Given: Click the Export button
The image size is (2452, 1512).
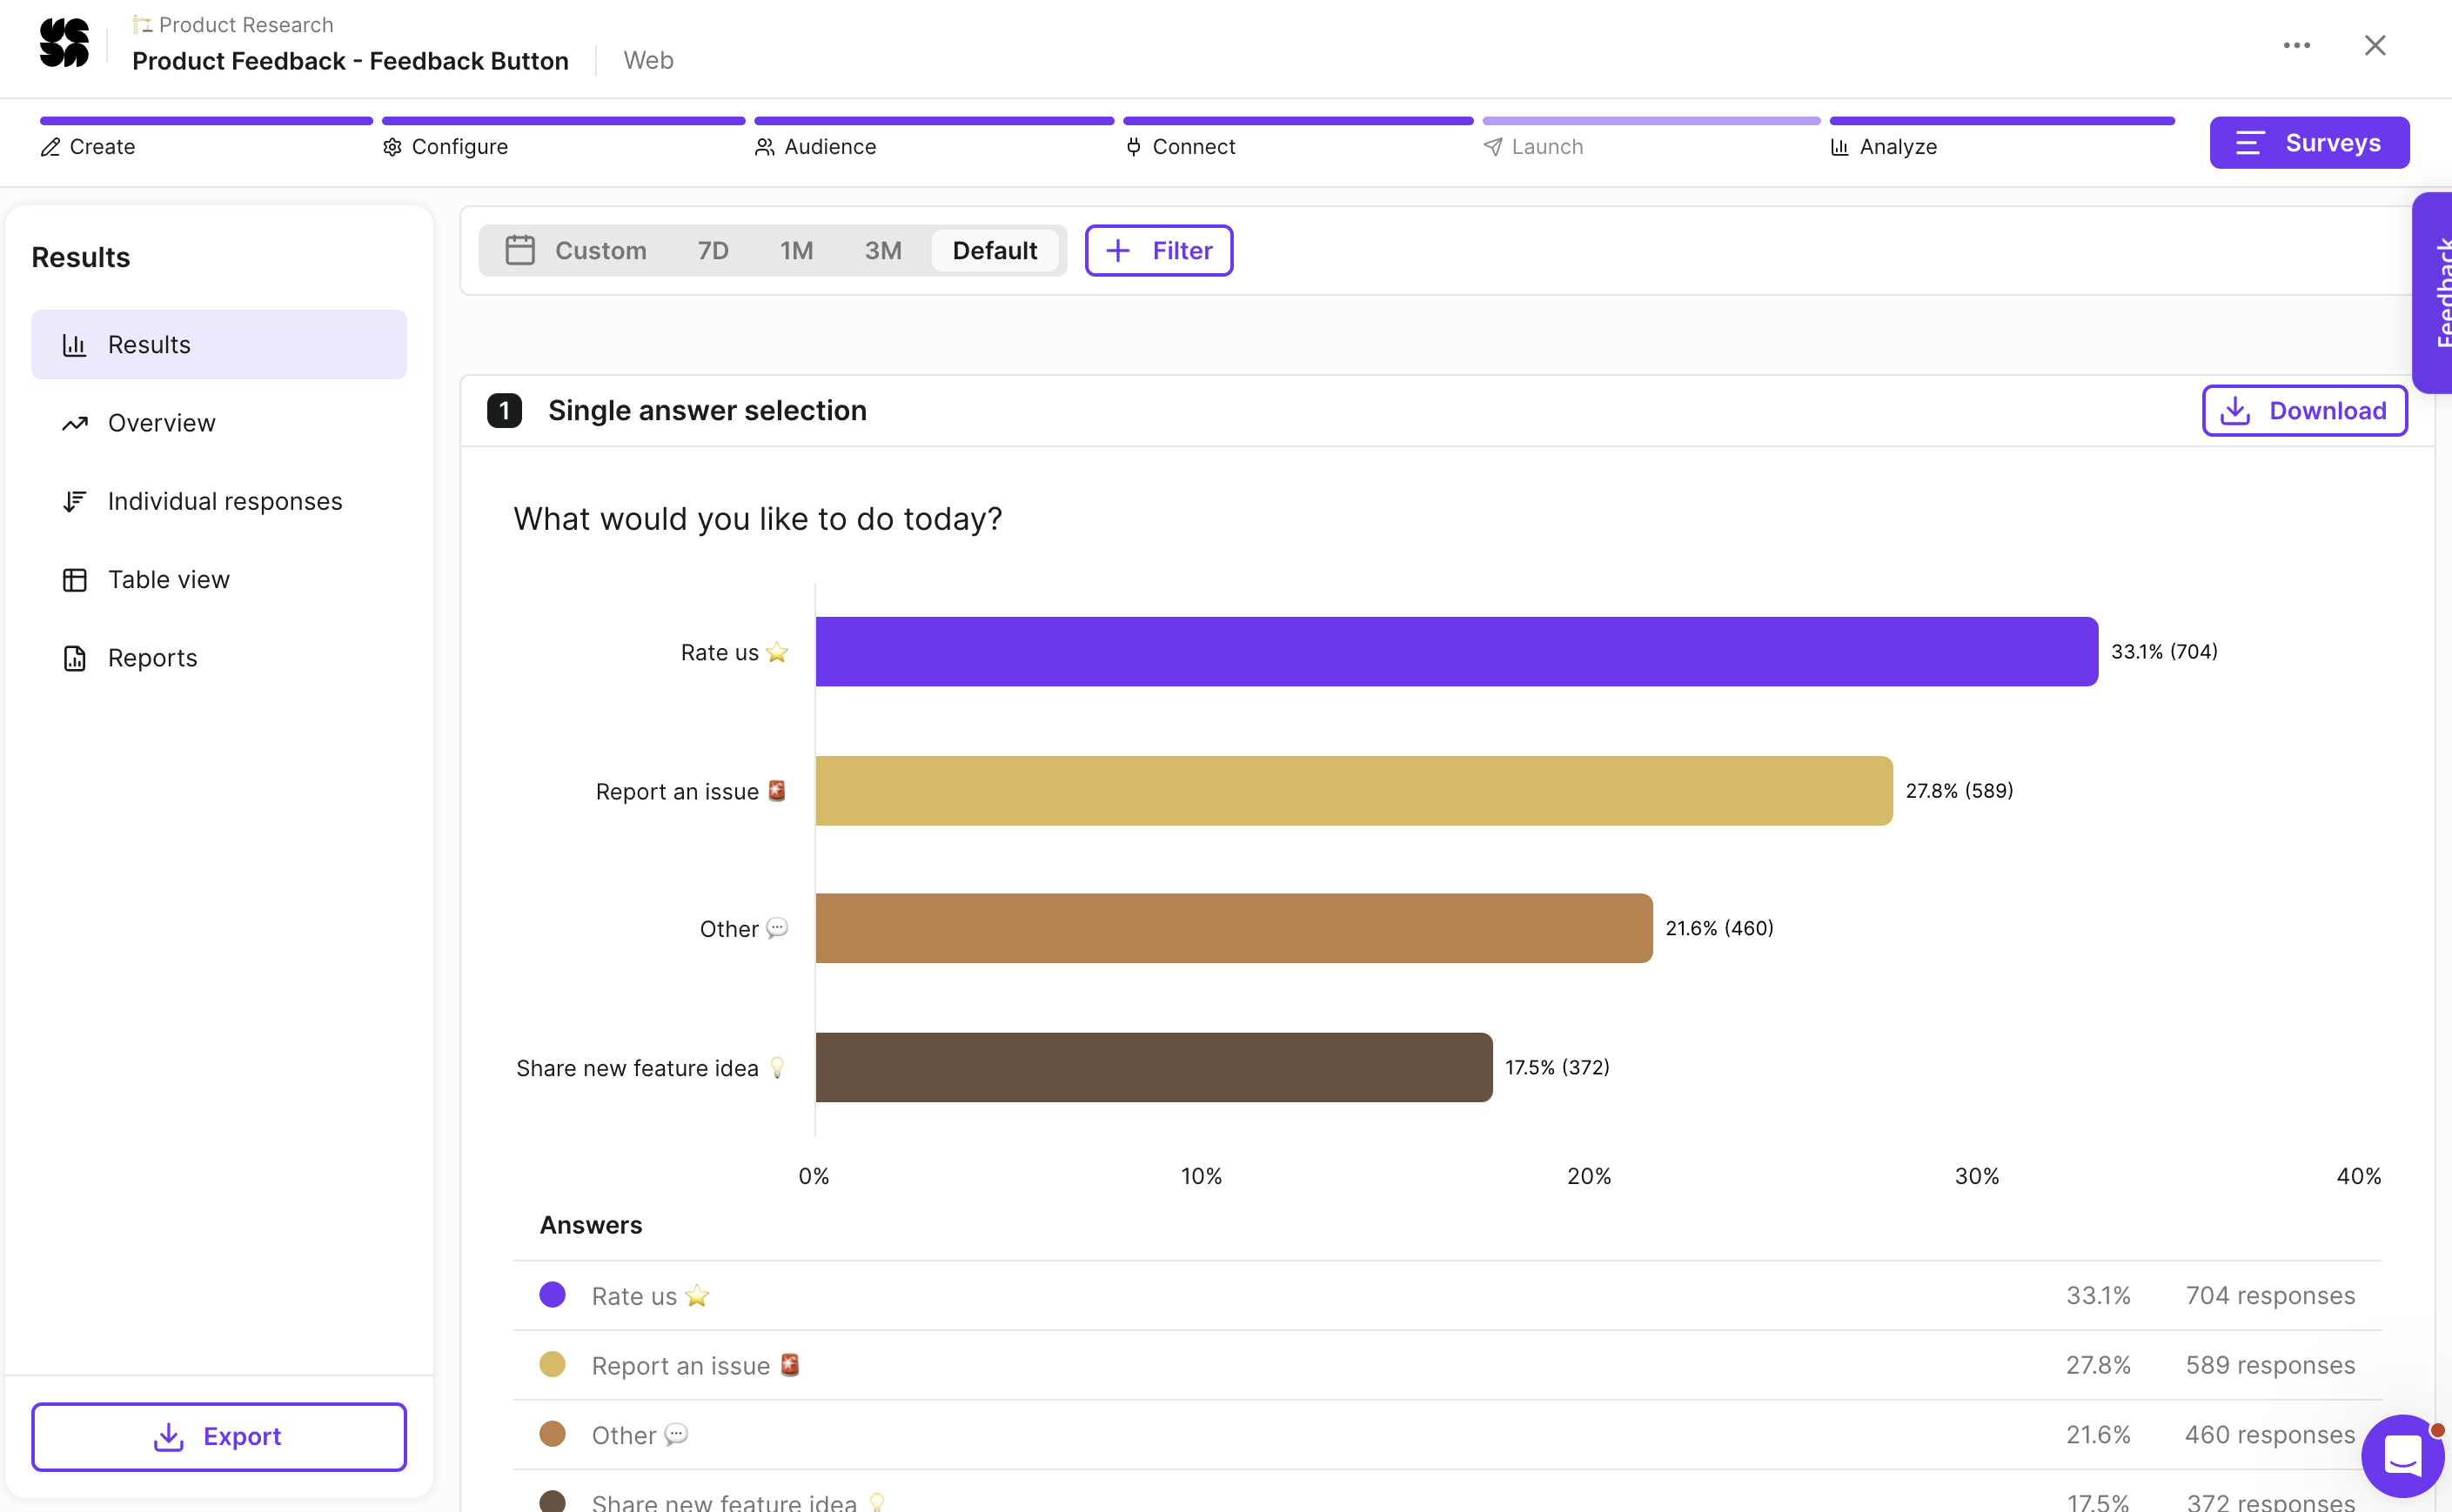Looking at the screenshot, I should 219,1437.
